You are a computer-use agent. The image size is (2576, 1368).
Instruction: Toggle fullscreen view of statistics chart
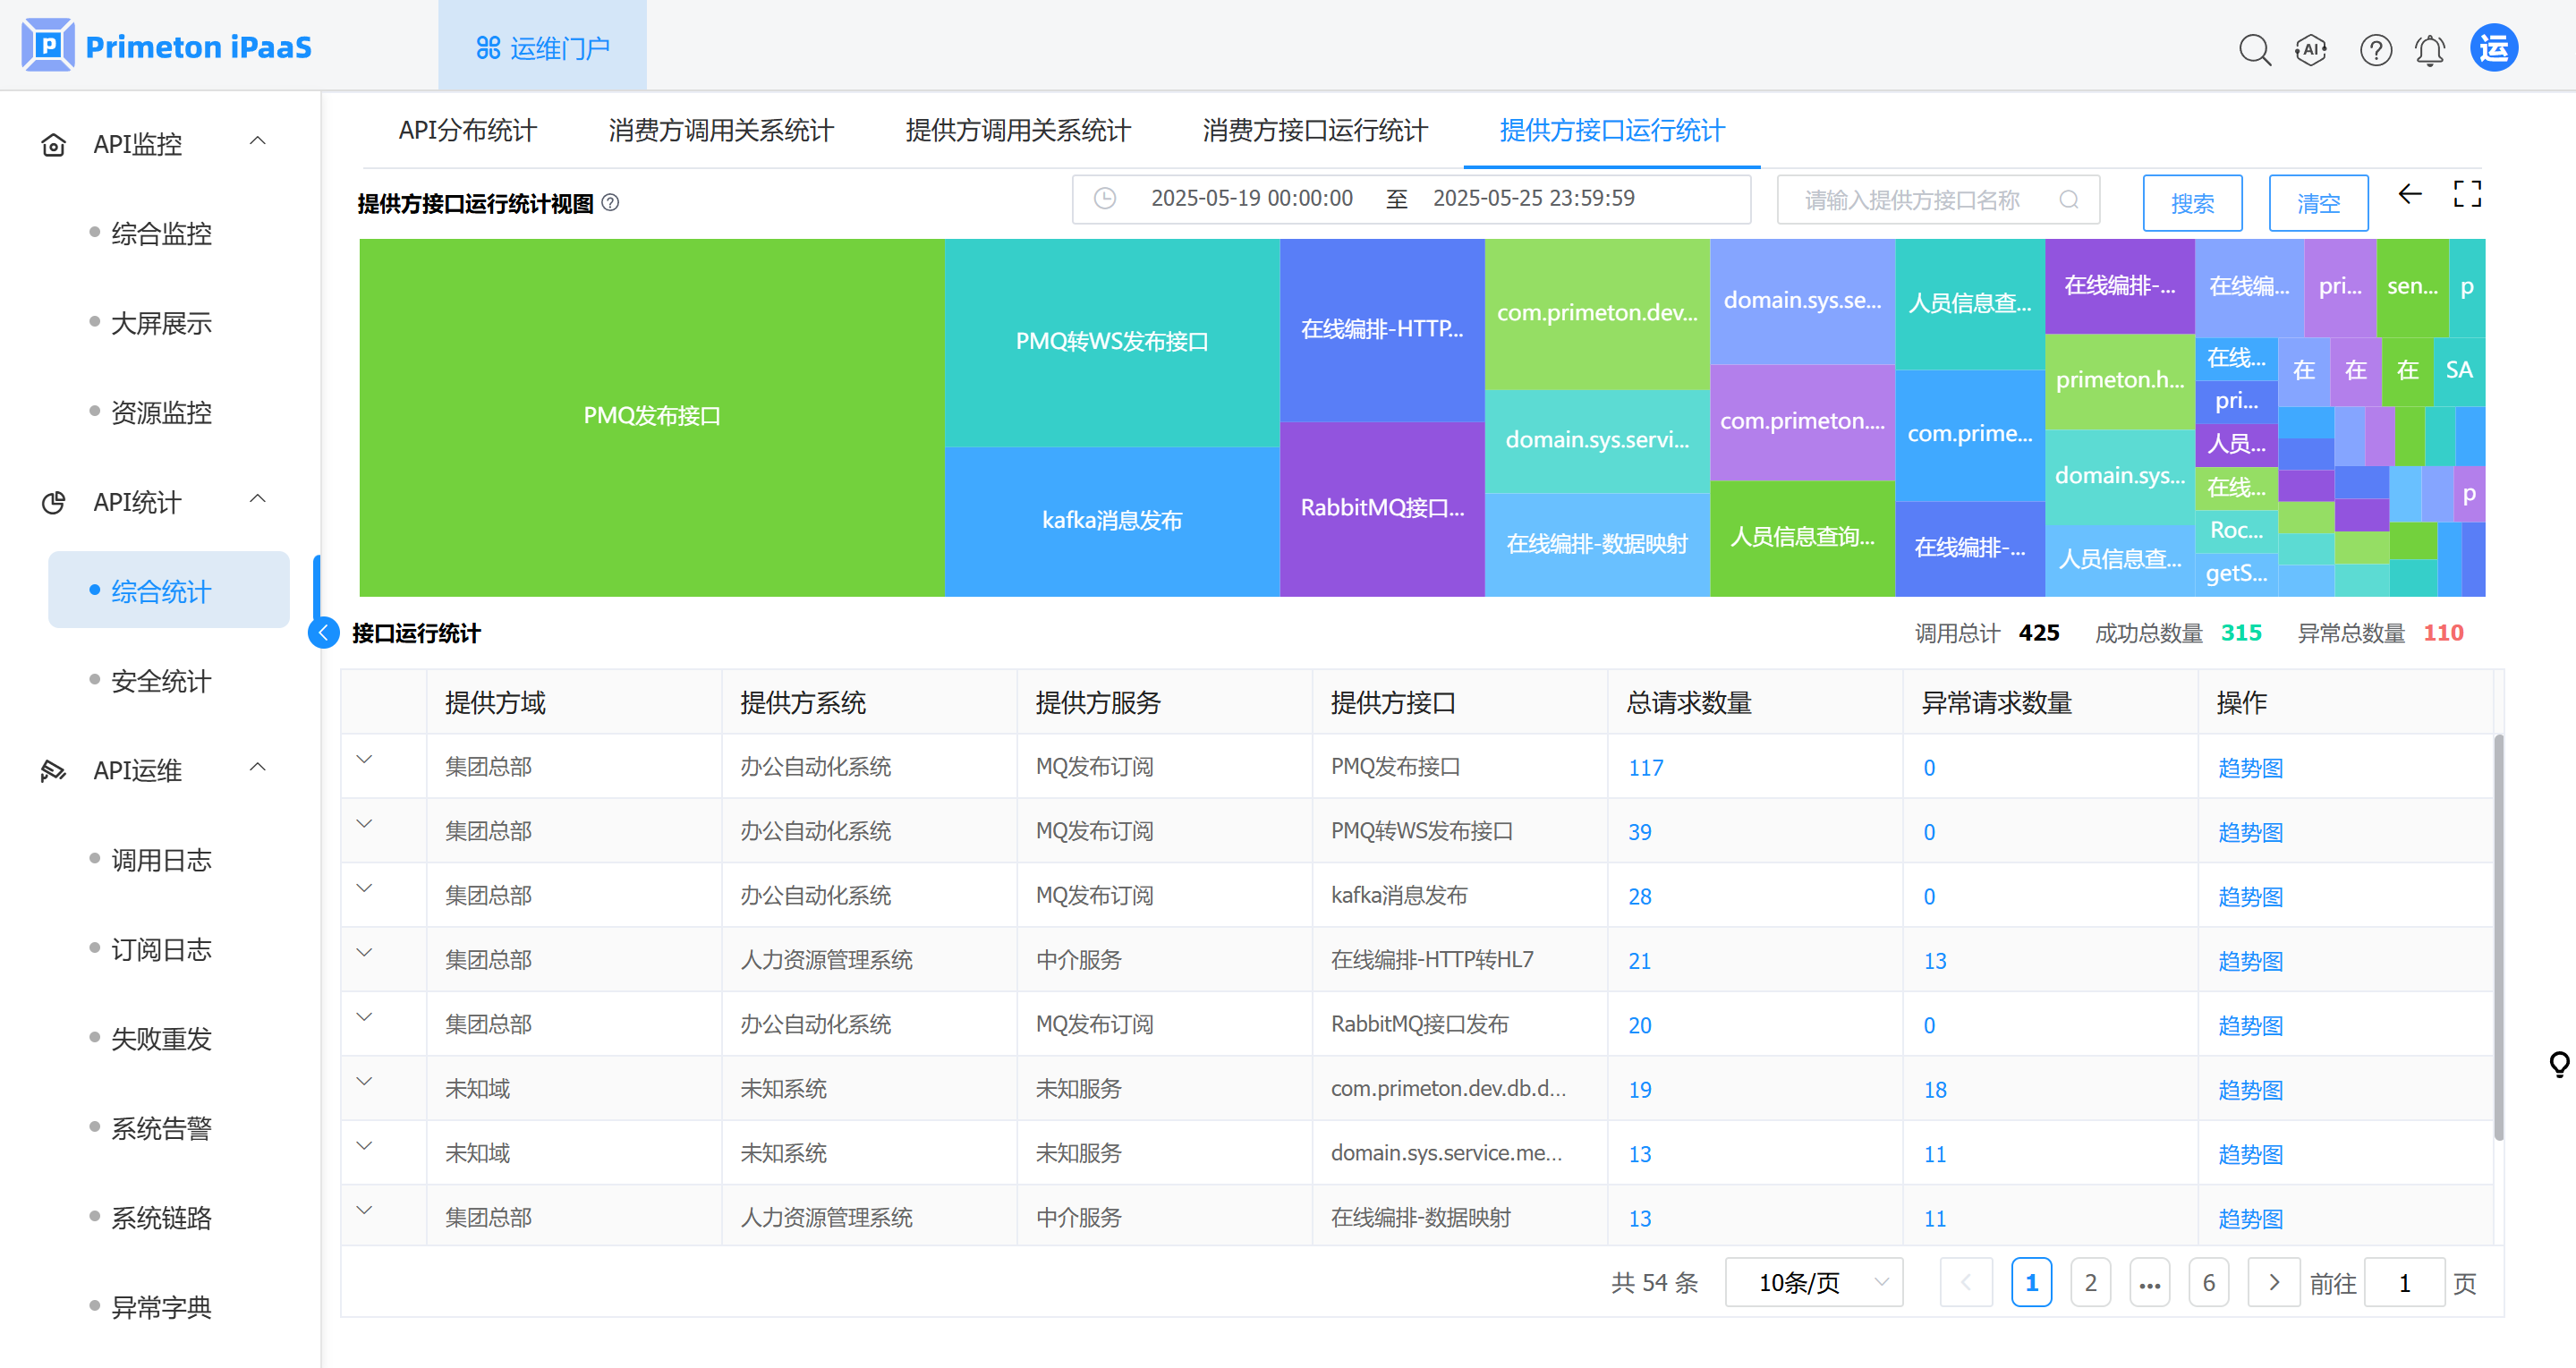point(2467,194)
